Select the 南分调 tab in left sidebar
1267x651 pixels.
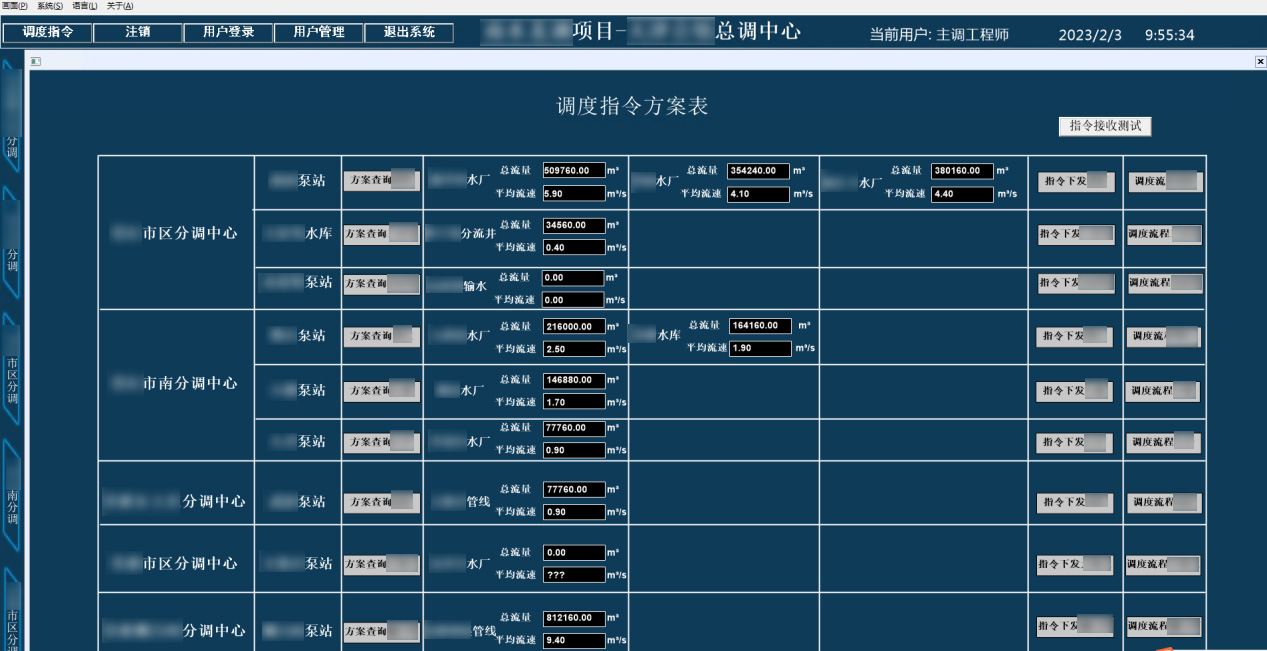pos(12,497)
